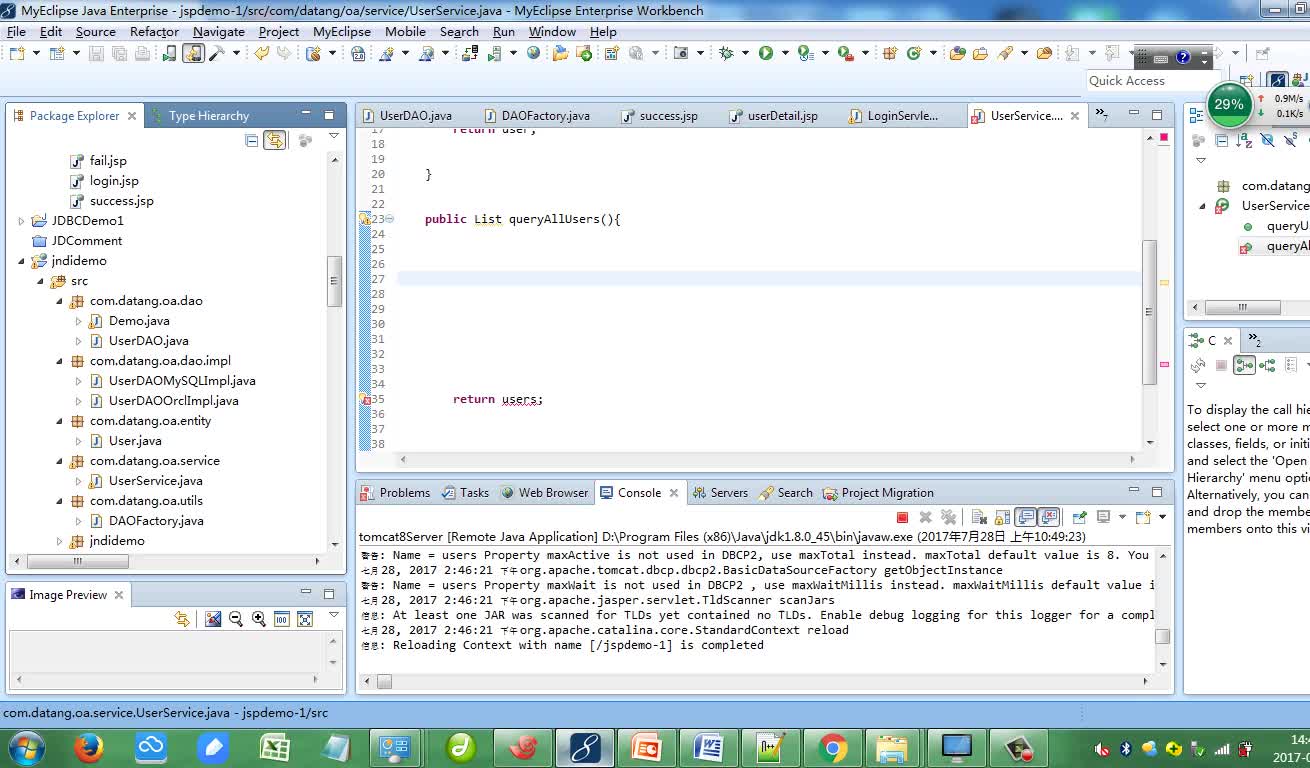Close the UserService.java editor tab

pyautogui.click(x=1075, y=116)
